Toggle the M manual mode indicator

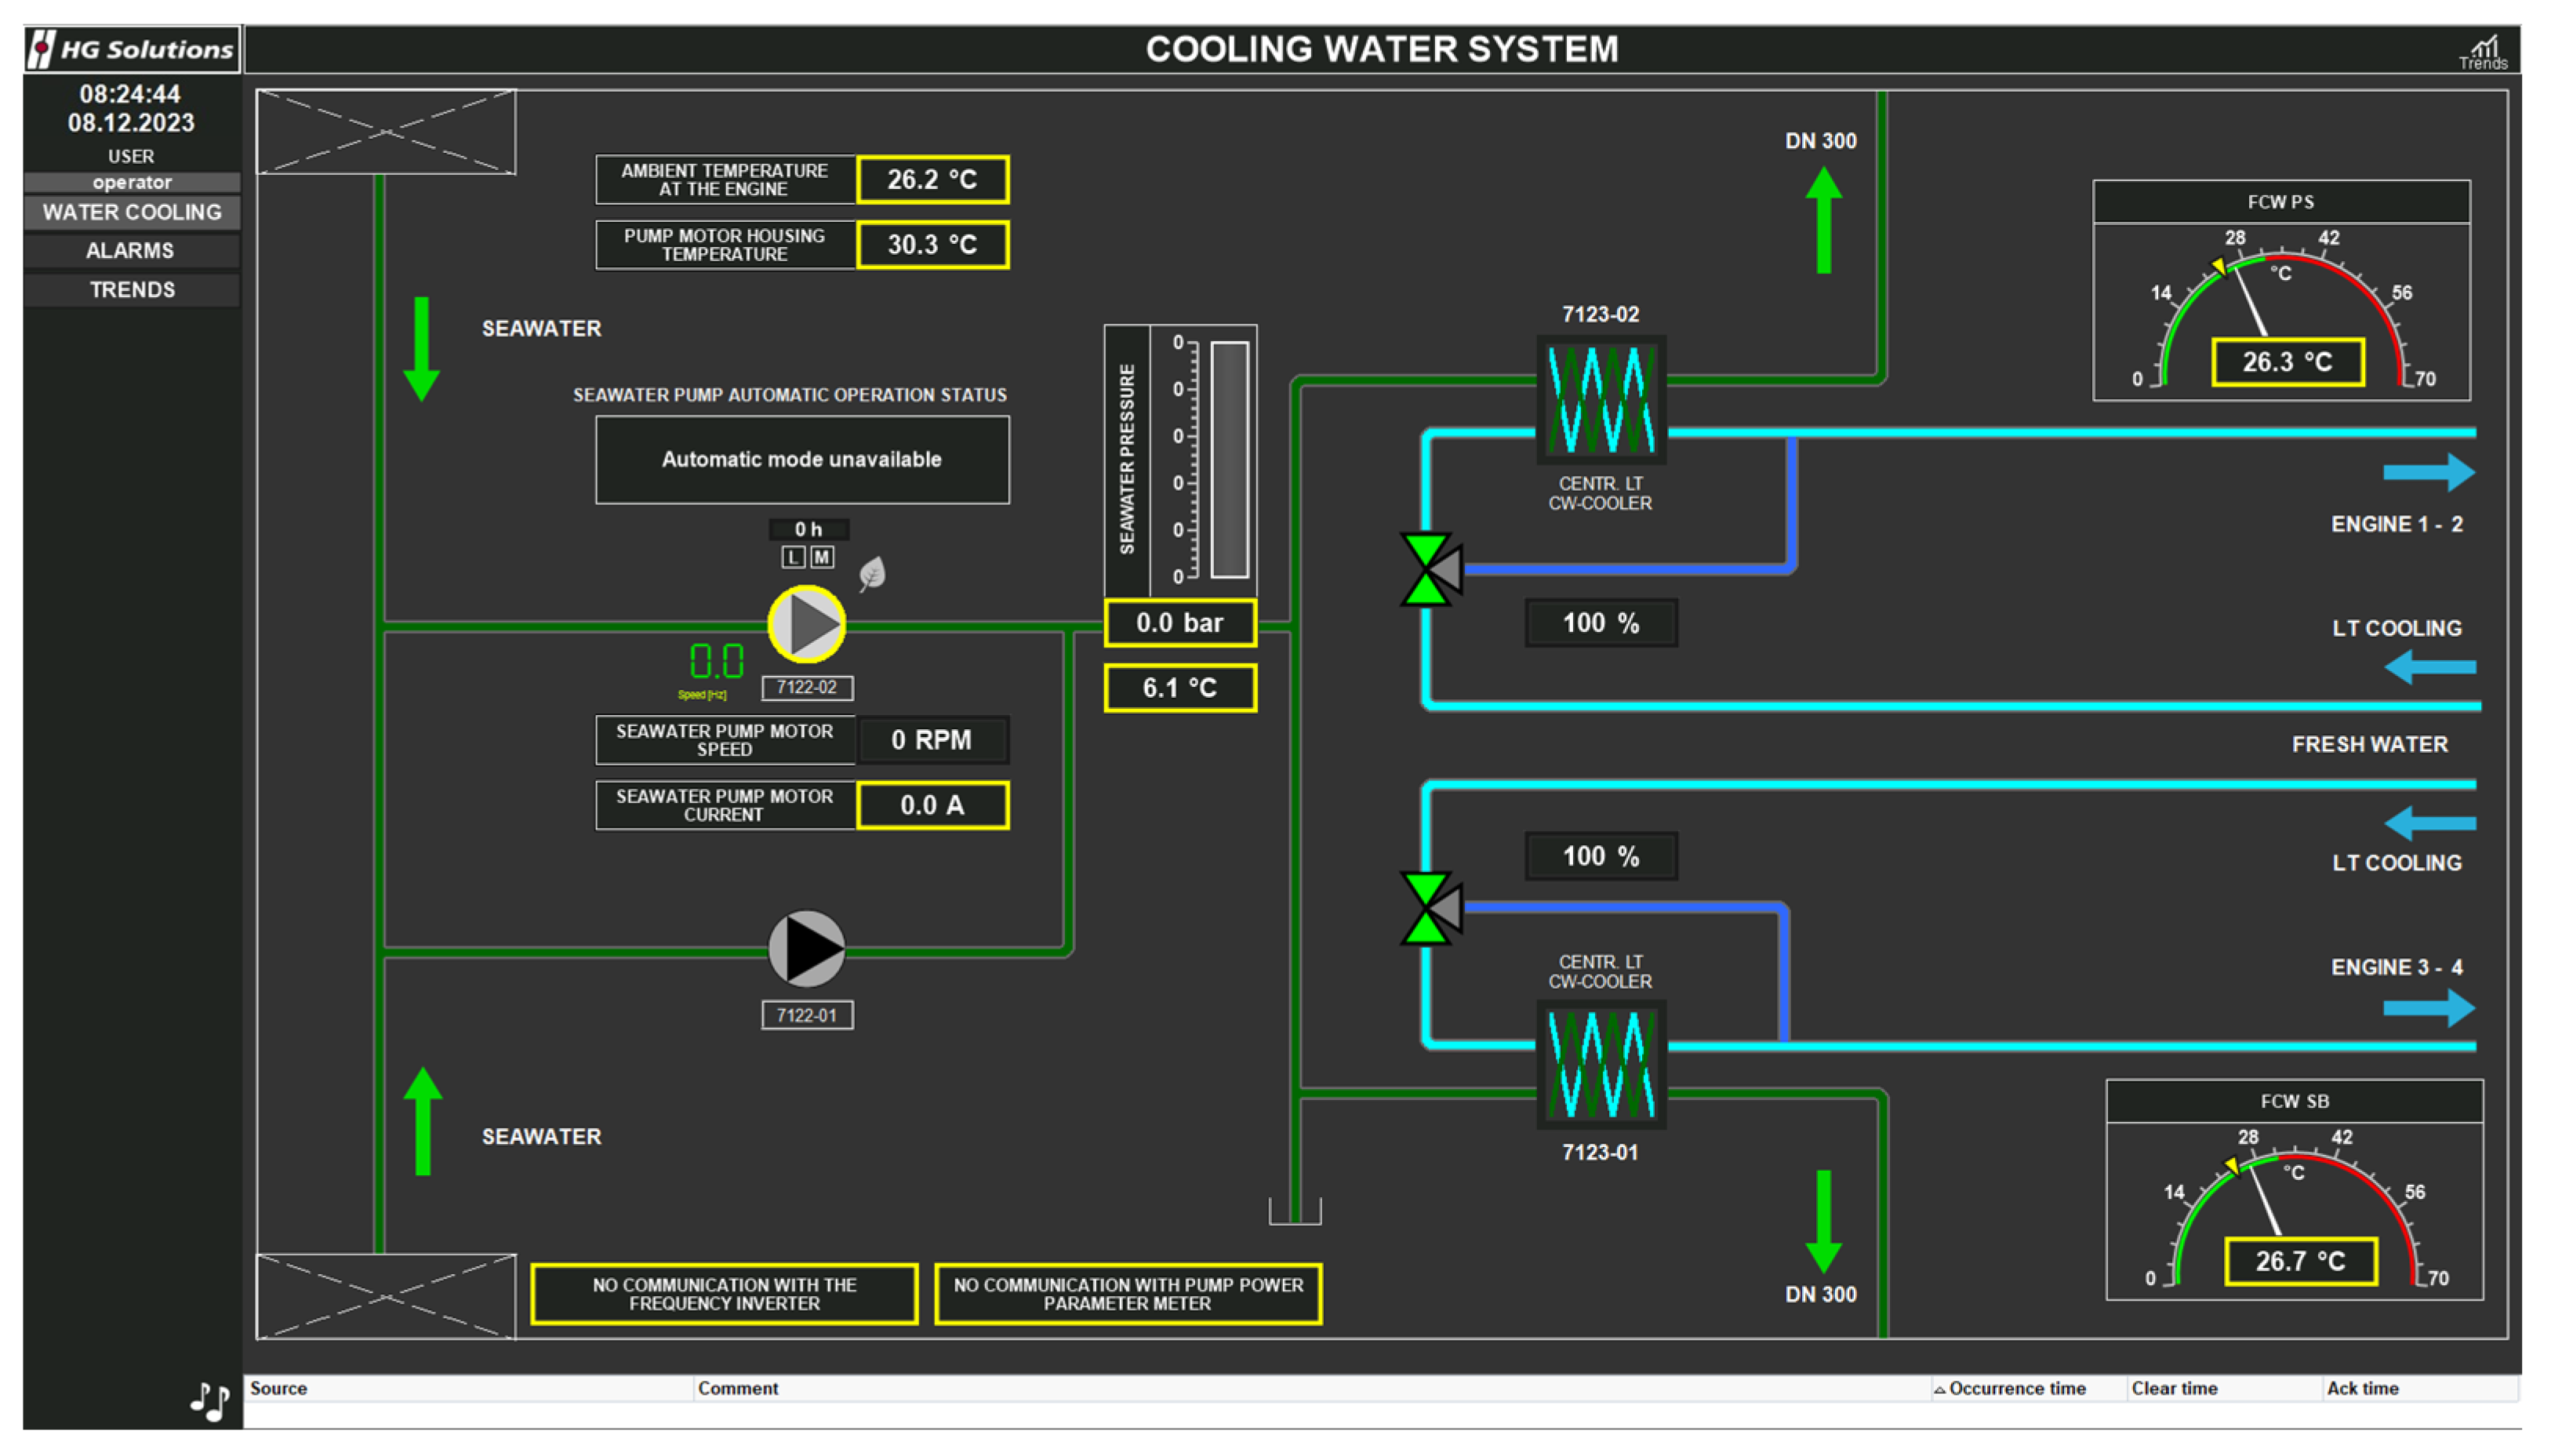(821, 557)
